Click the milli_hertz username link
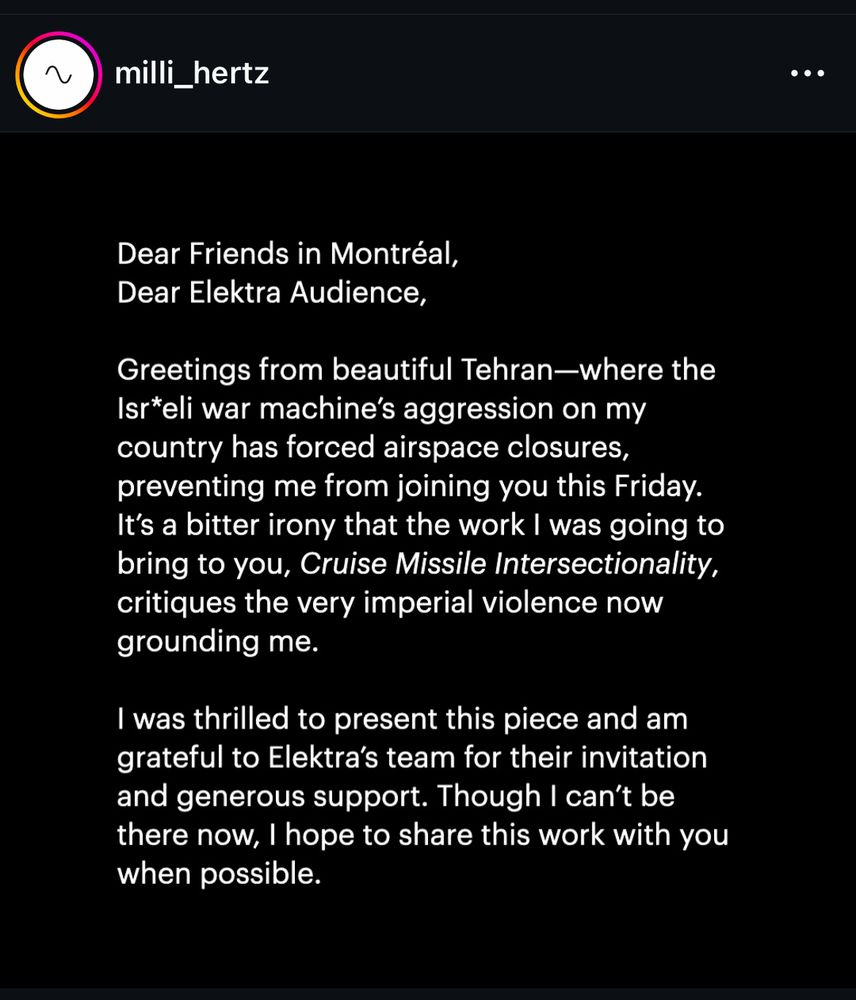The height and width of the screenshot is (1000, 856). click(x=192, y=74)
